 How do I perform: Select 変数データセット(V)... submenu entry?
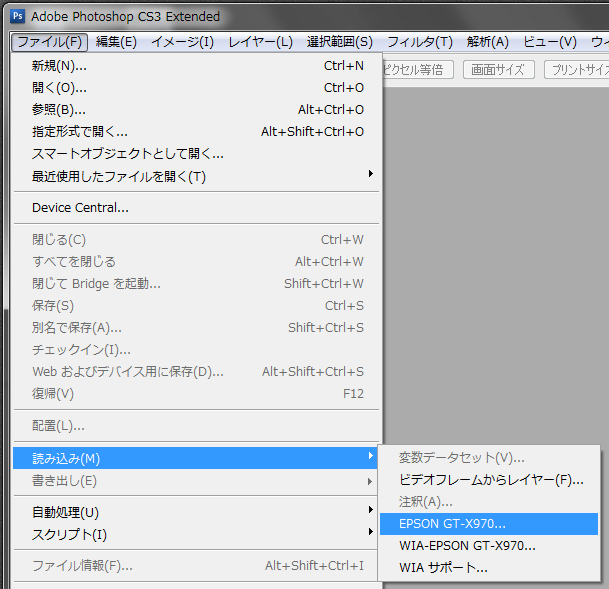click(489, 458)
